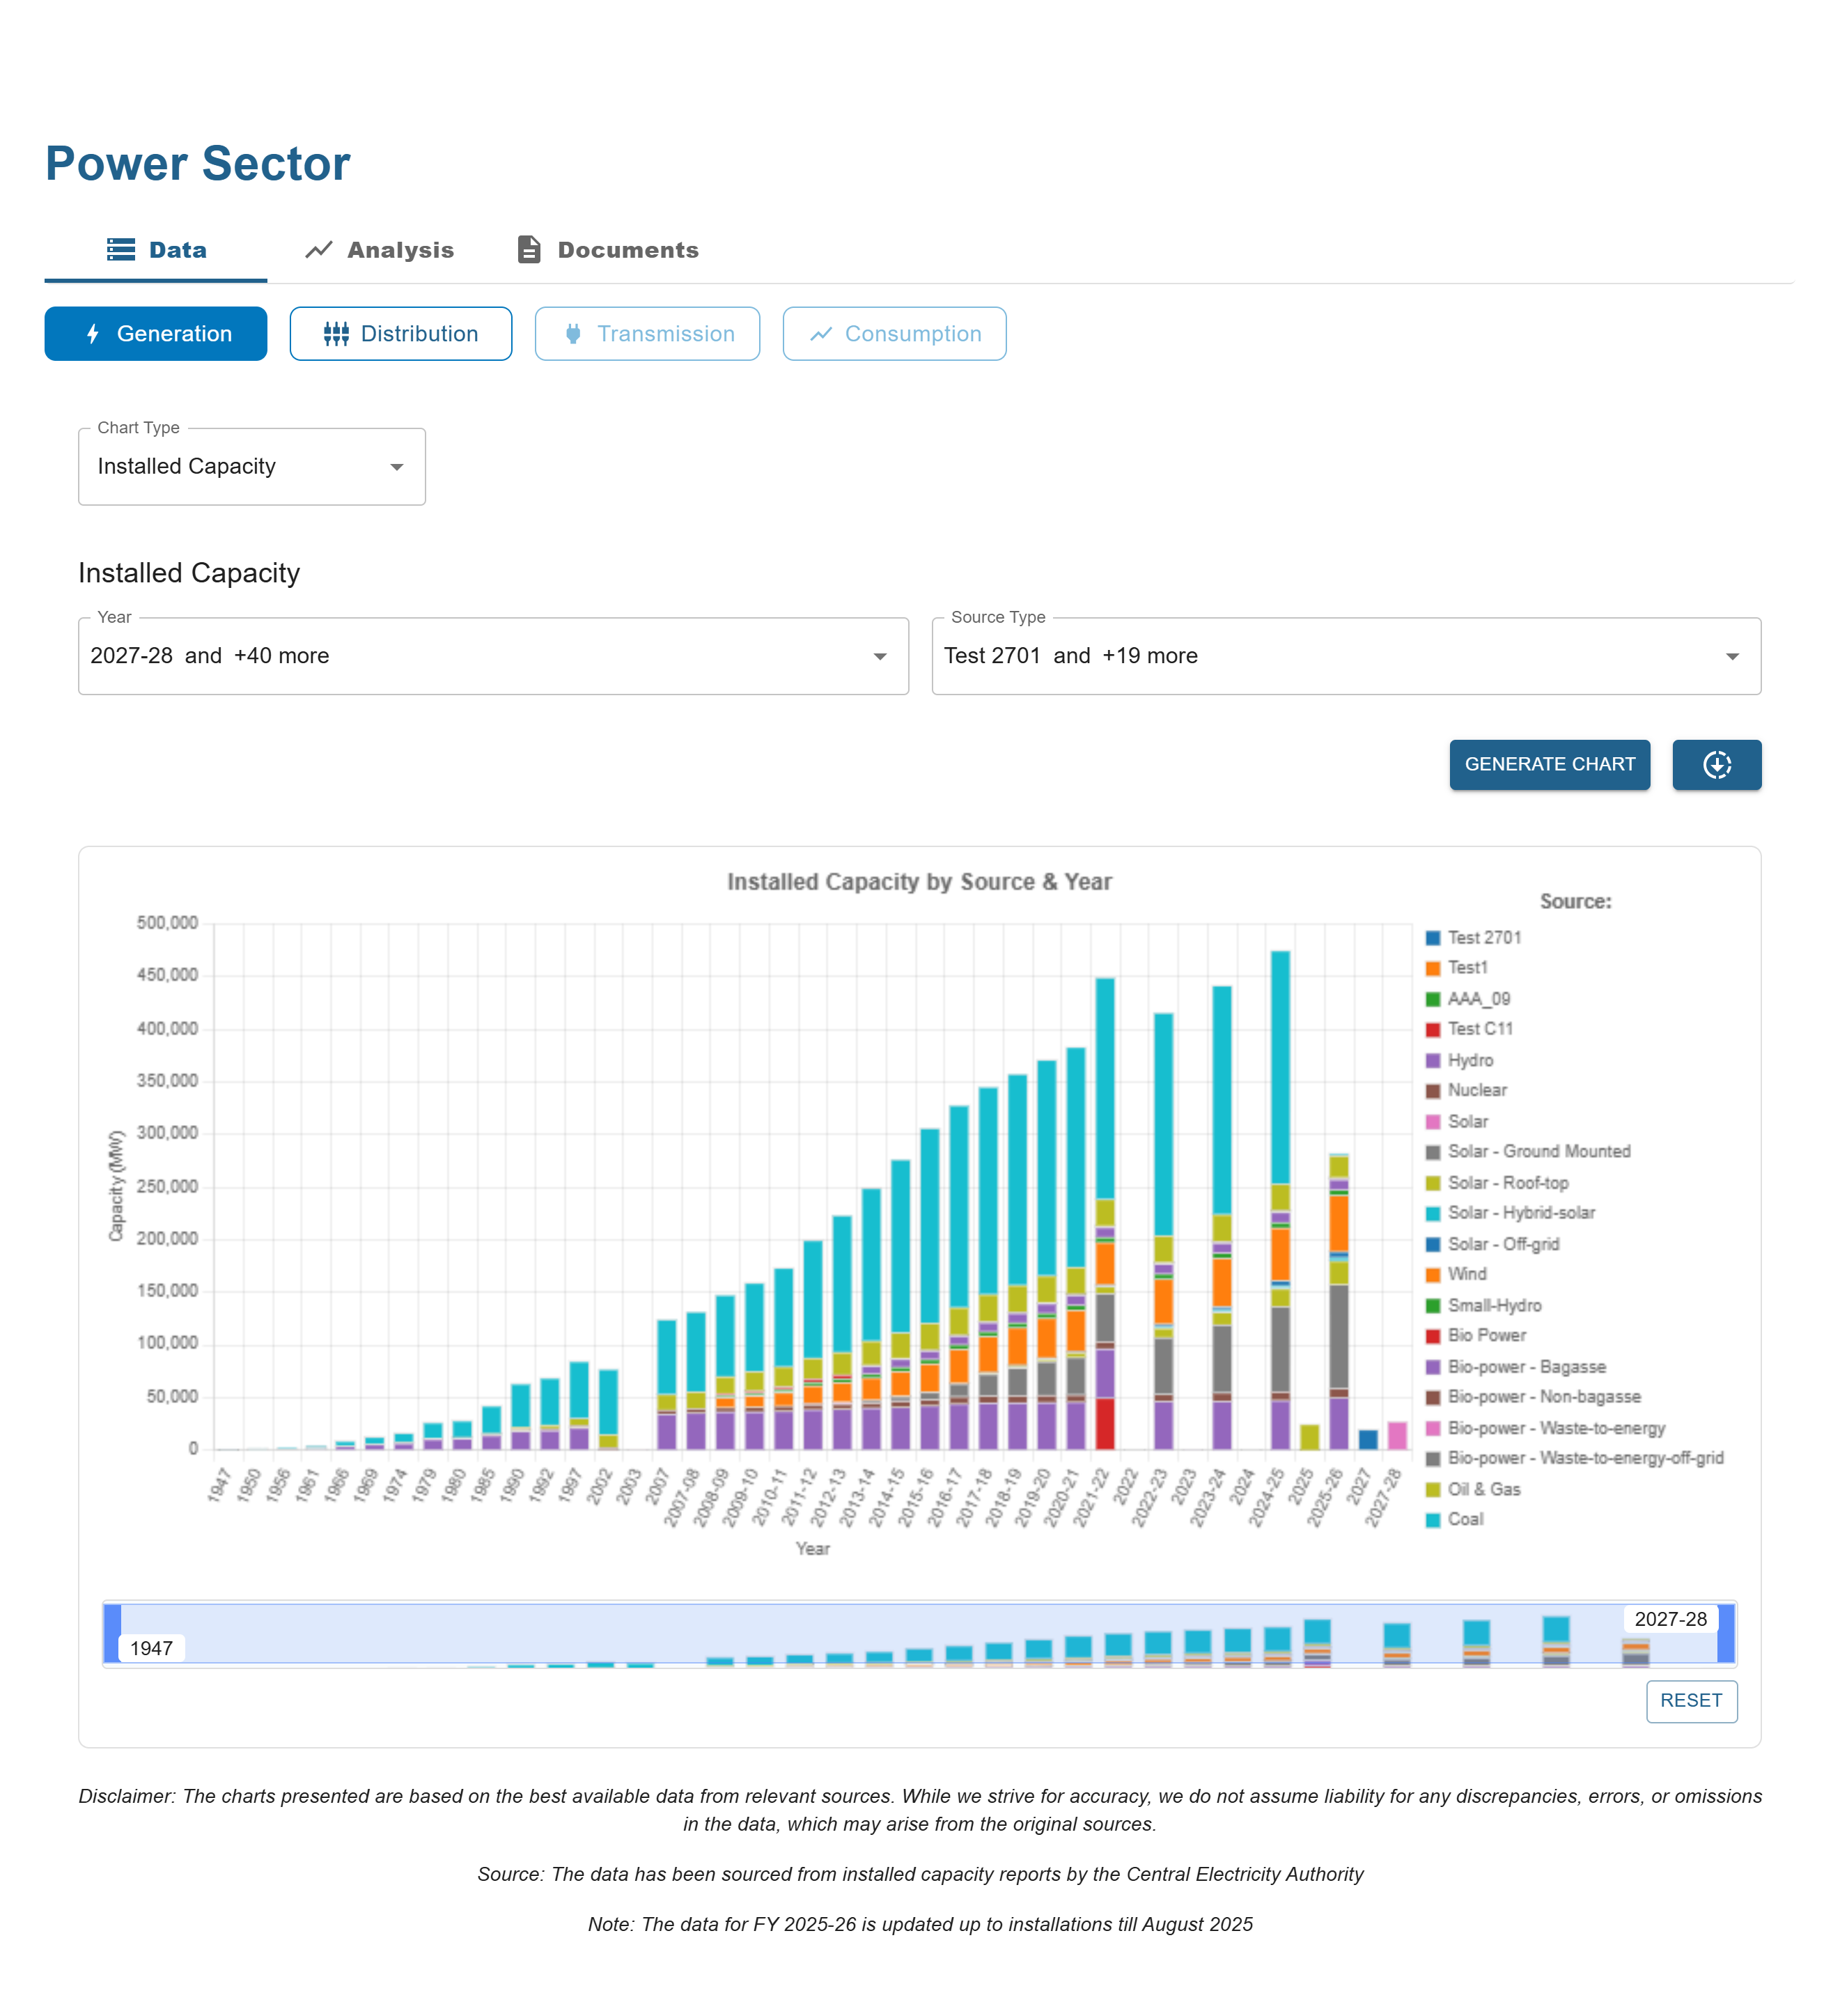Hide Solar - Roof-top legend series

point(1508,1183)
